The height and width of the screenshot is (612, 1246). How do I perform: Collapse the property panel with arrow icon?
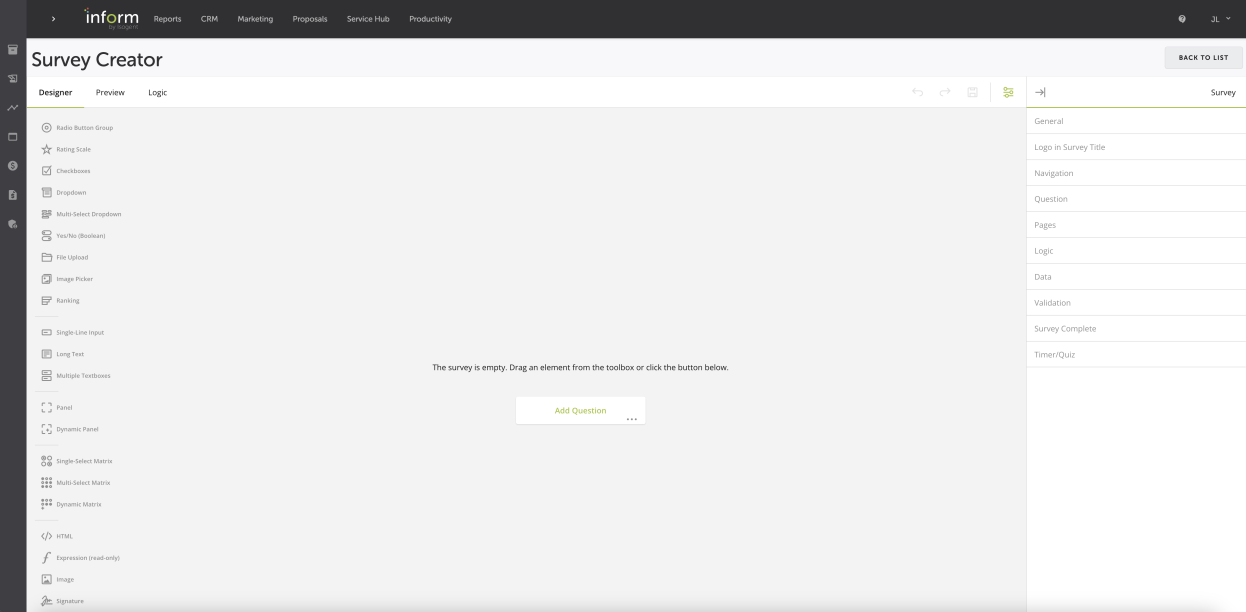(x=1040, y=92)
